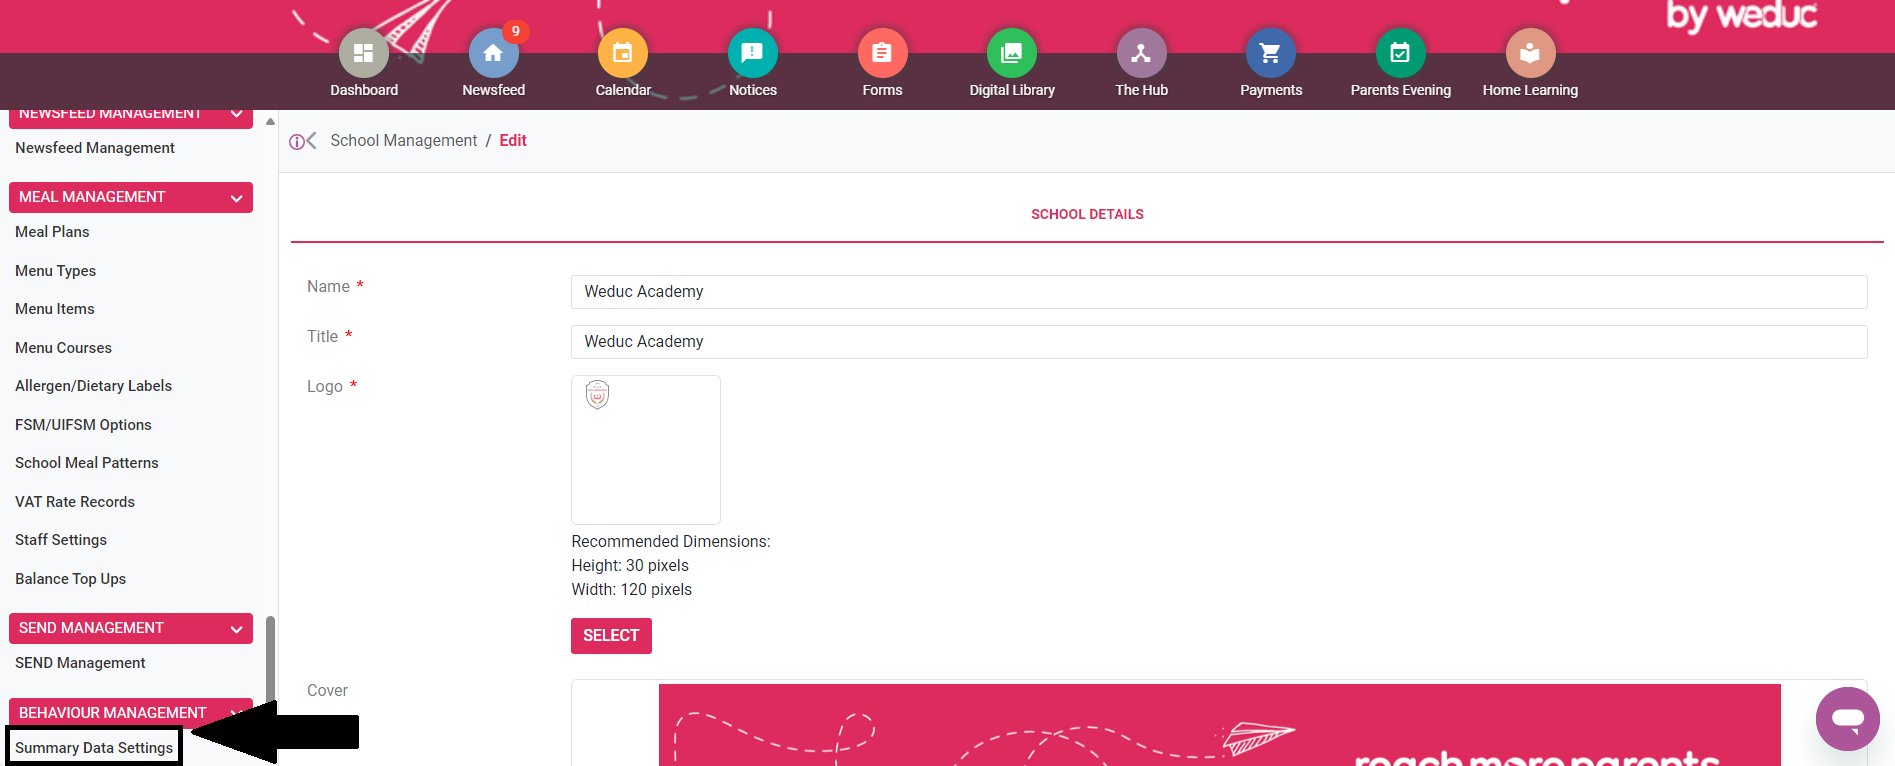Open the Digital Library icon

tap(1011, 53)
